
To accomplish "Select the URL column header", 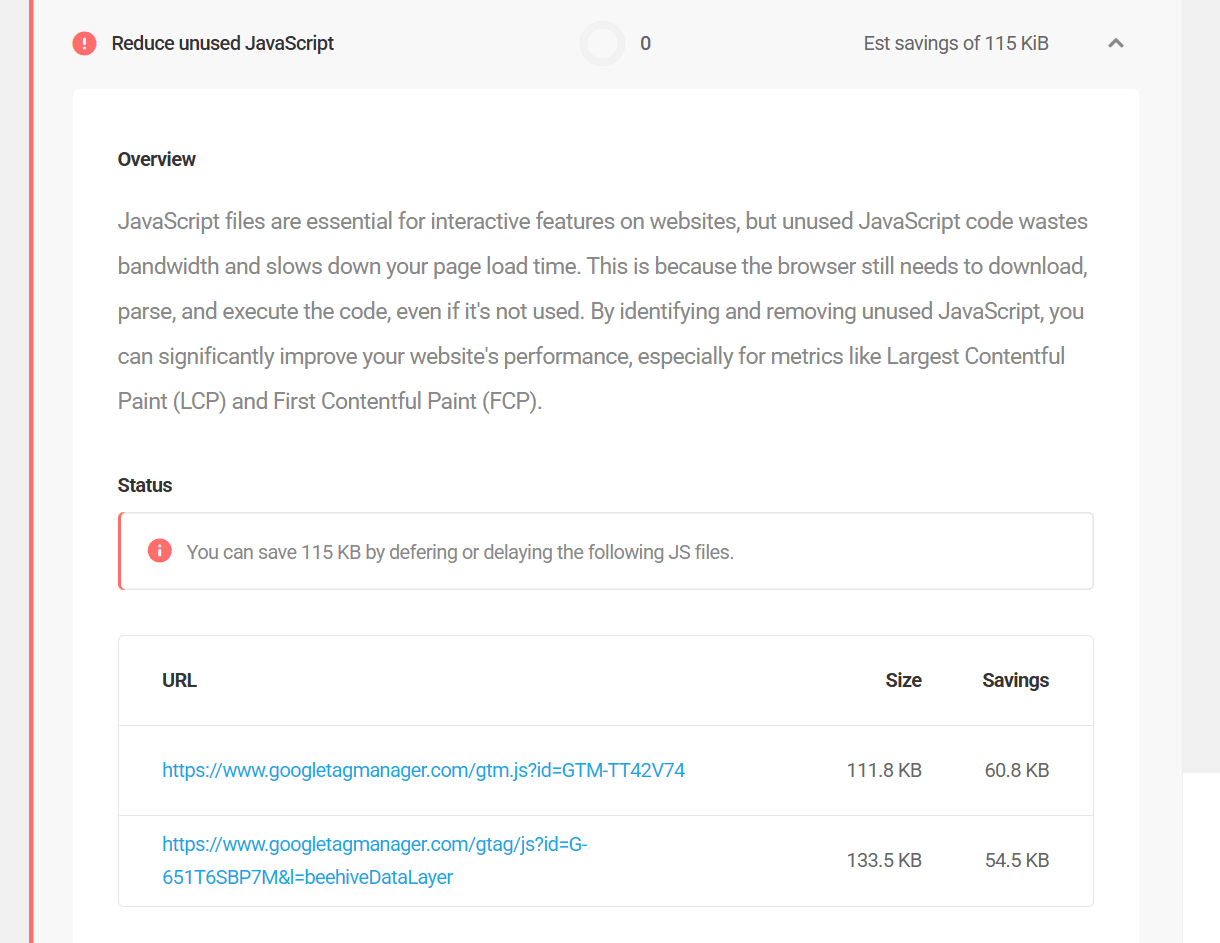I will (x=179, y=680).
